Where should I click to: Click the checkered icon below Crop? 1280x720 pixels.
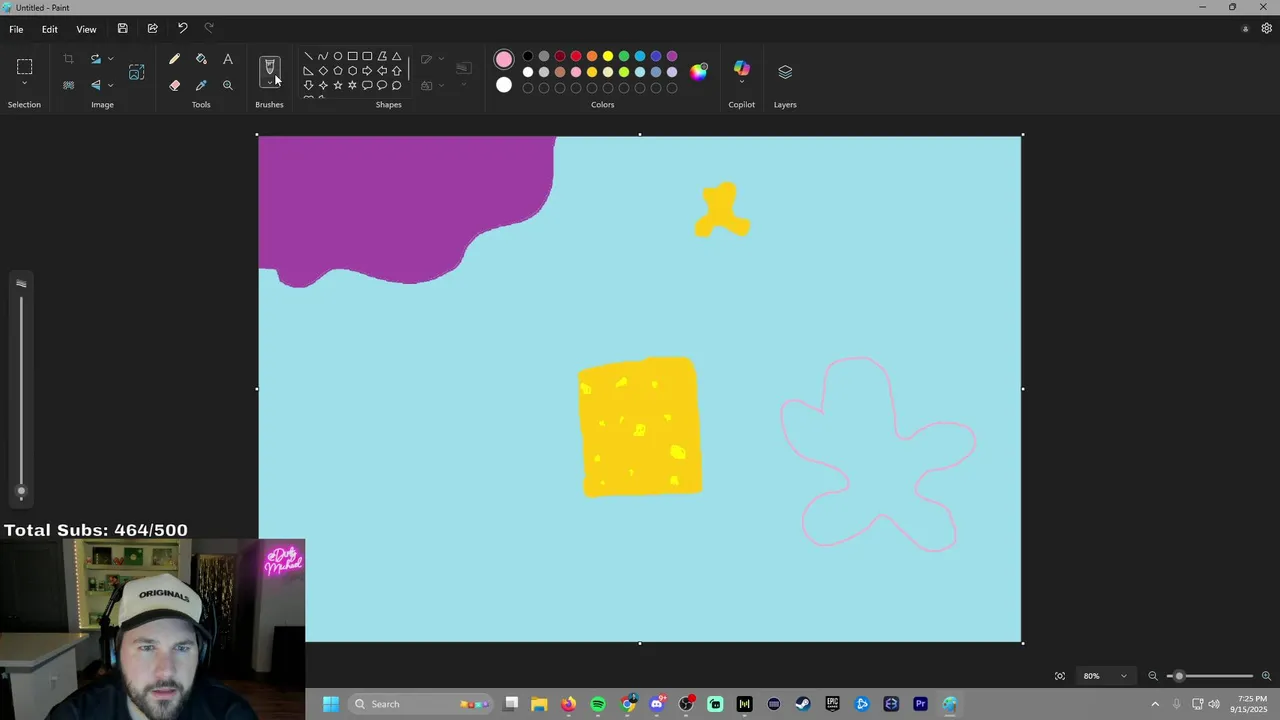click(x=68, y=85)
